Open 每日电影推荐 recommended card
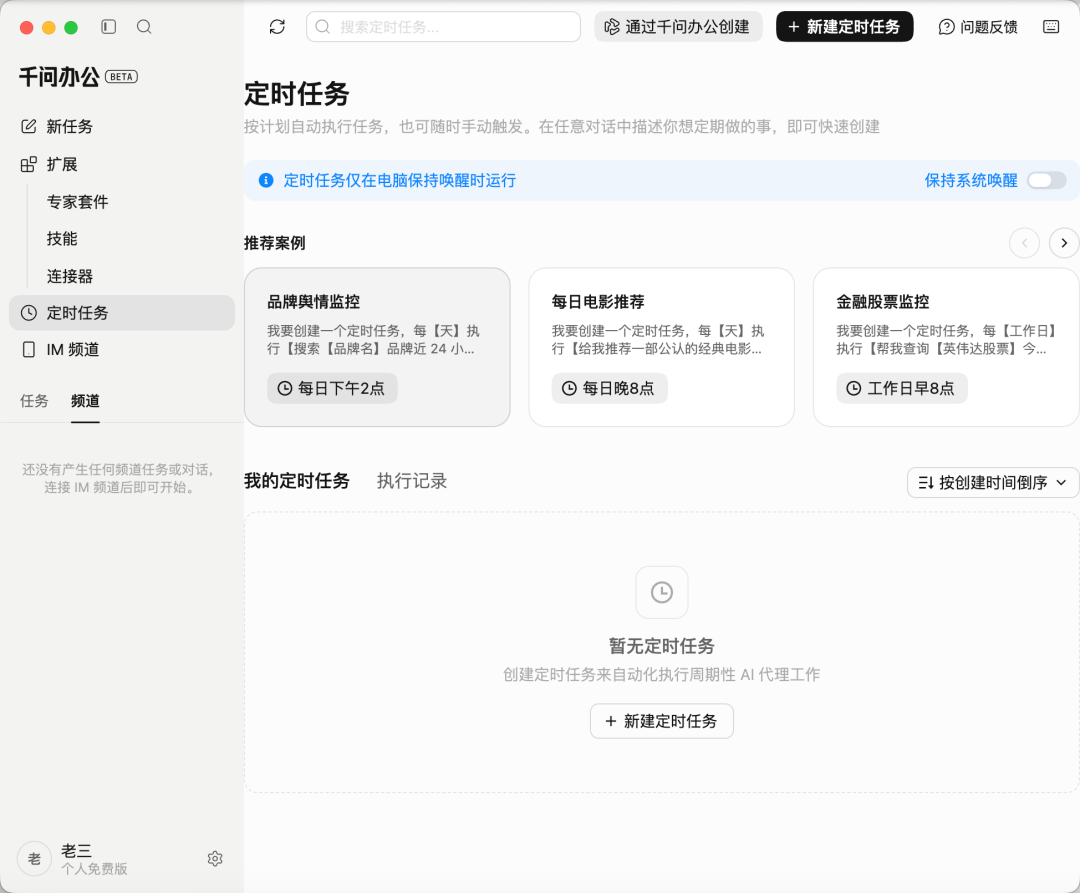The height and width of the screenshot is (893, 1080). [661, 347]
